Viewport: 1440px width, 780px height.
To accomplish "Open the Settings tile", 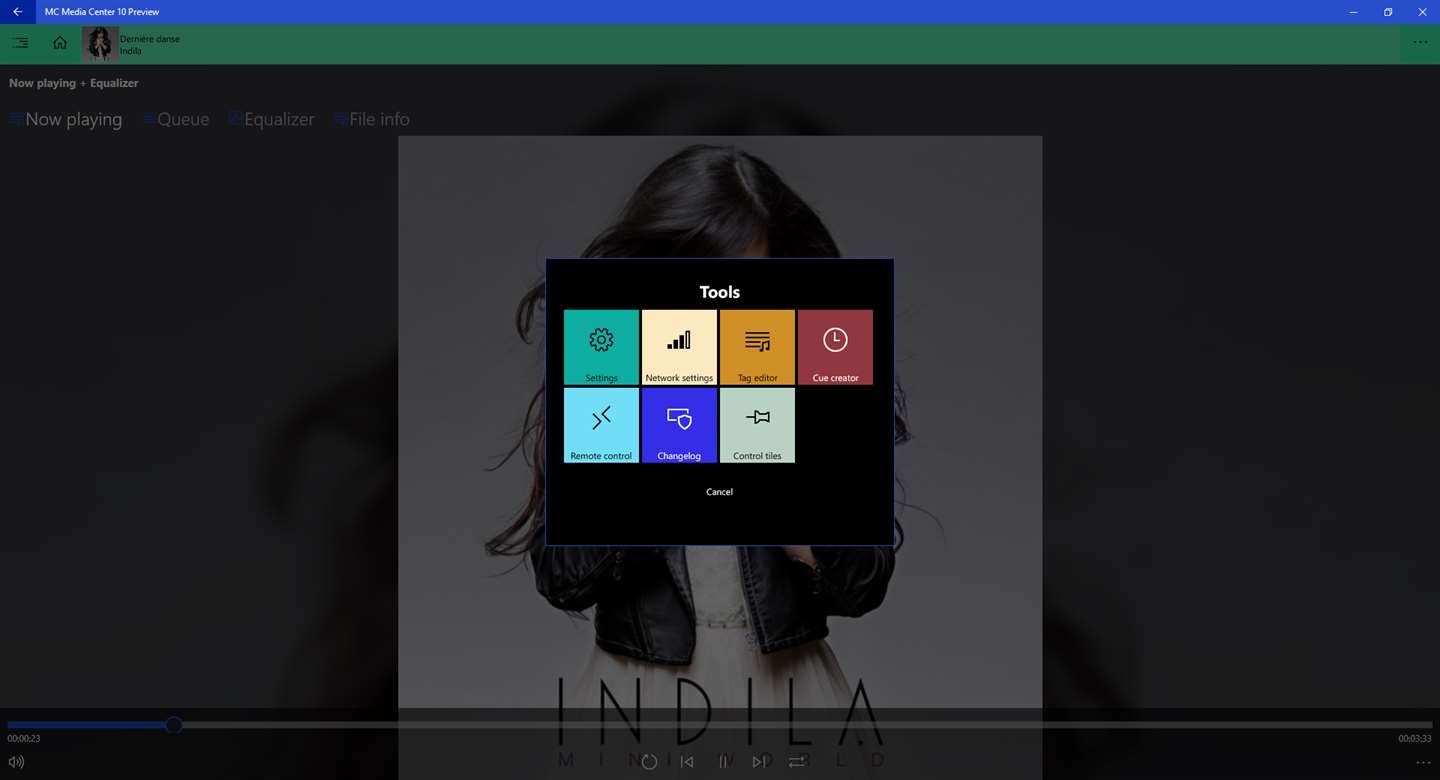I will [x=601, y=347].
